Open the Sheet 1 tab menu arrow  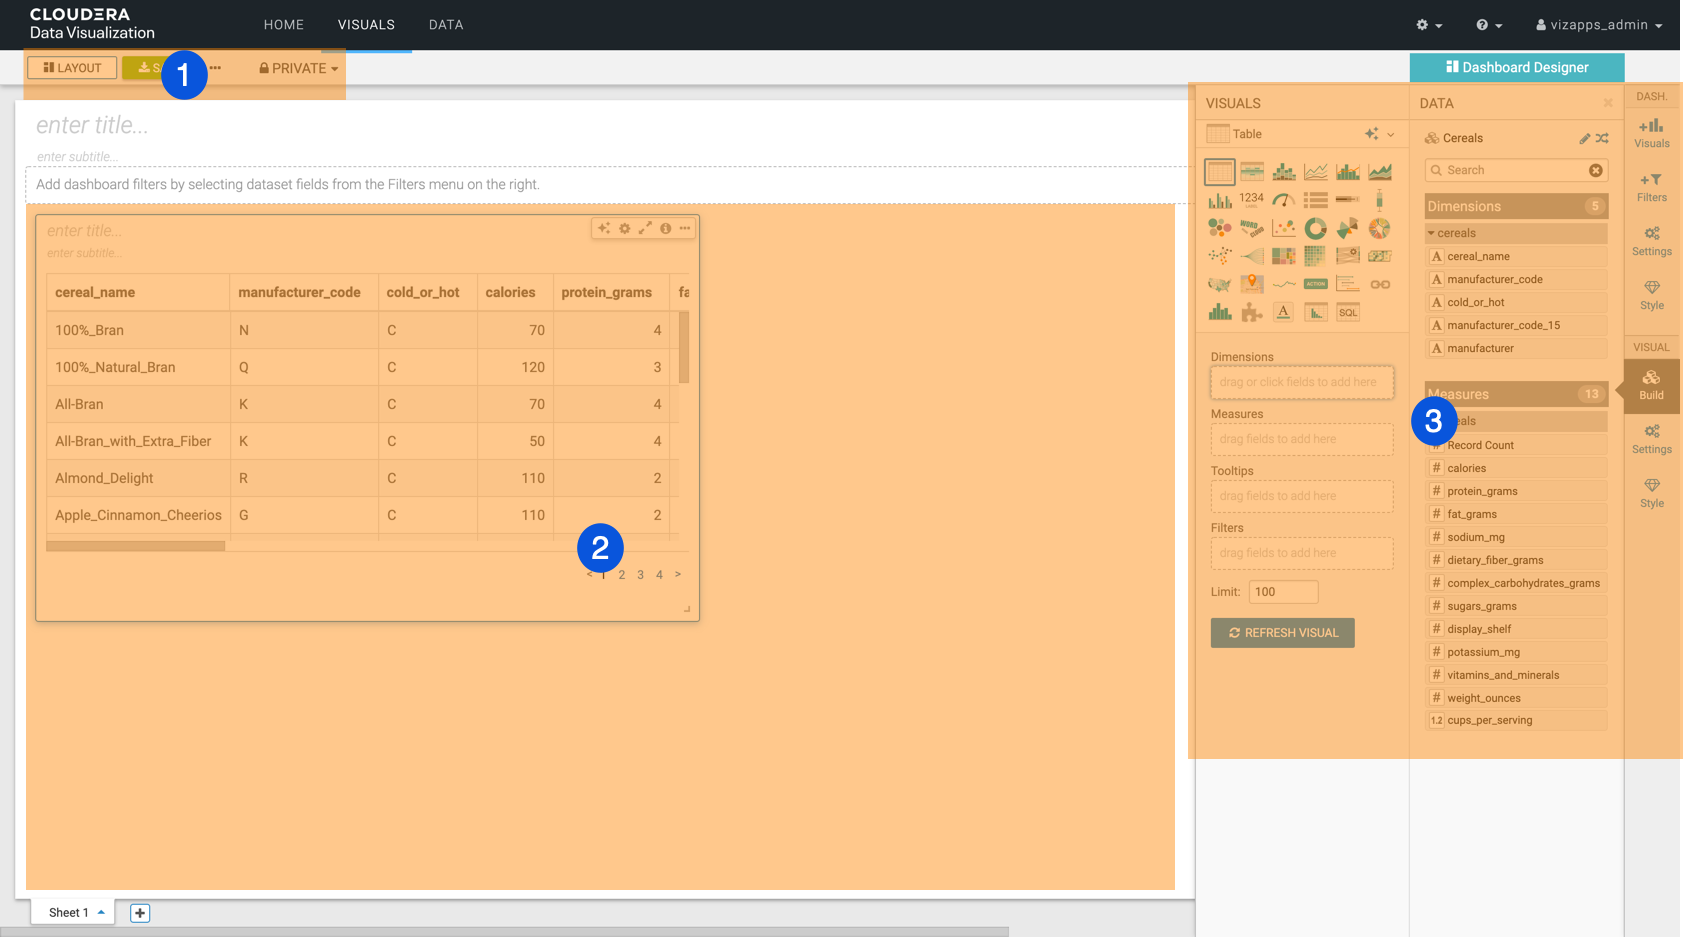click(x=101, y=912)
